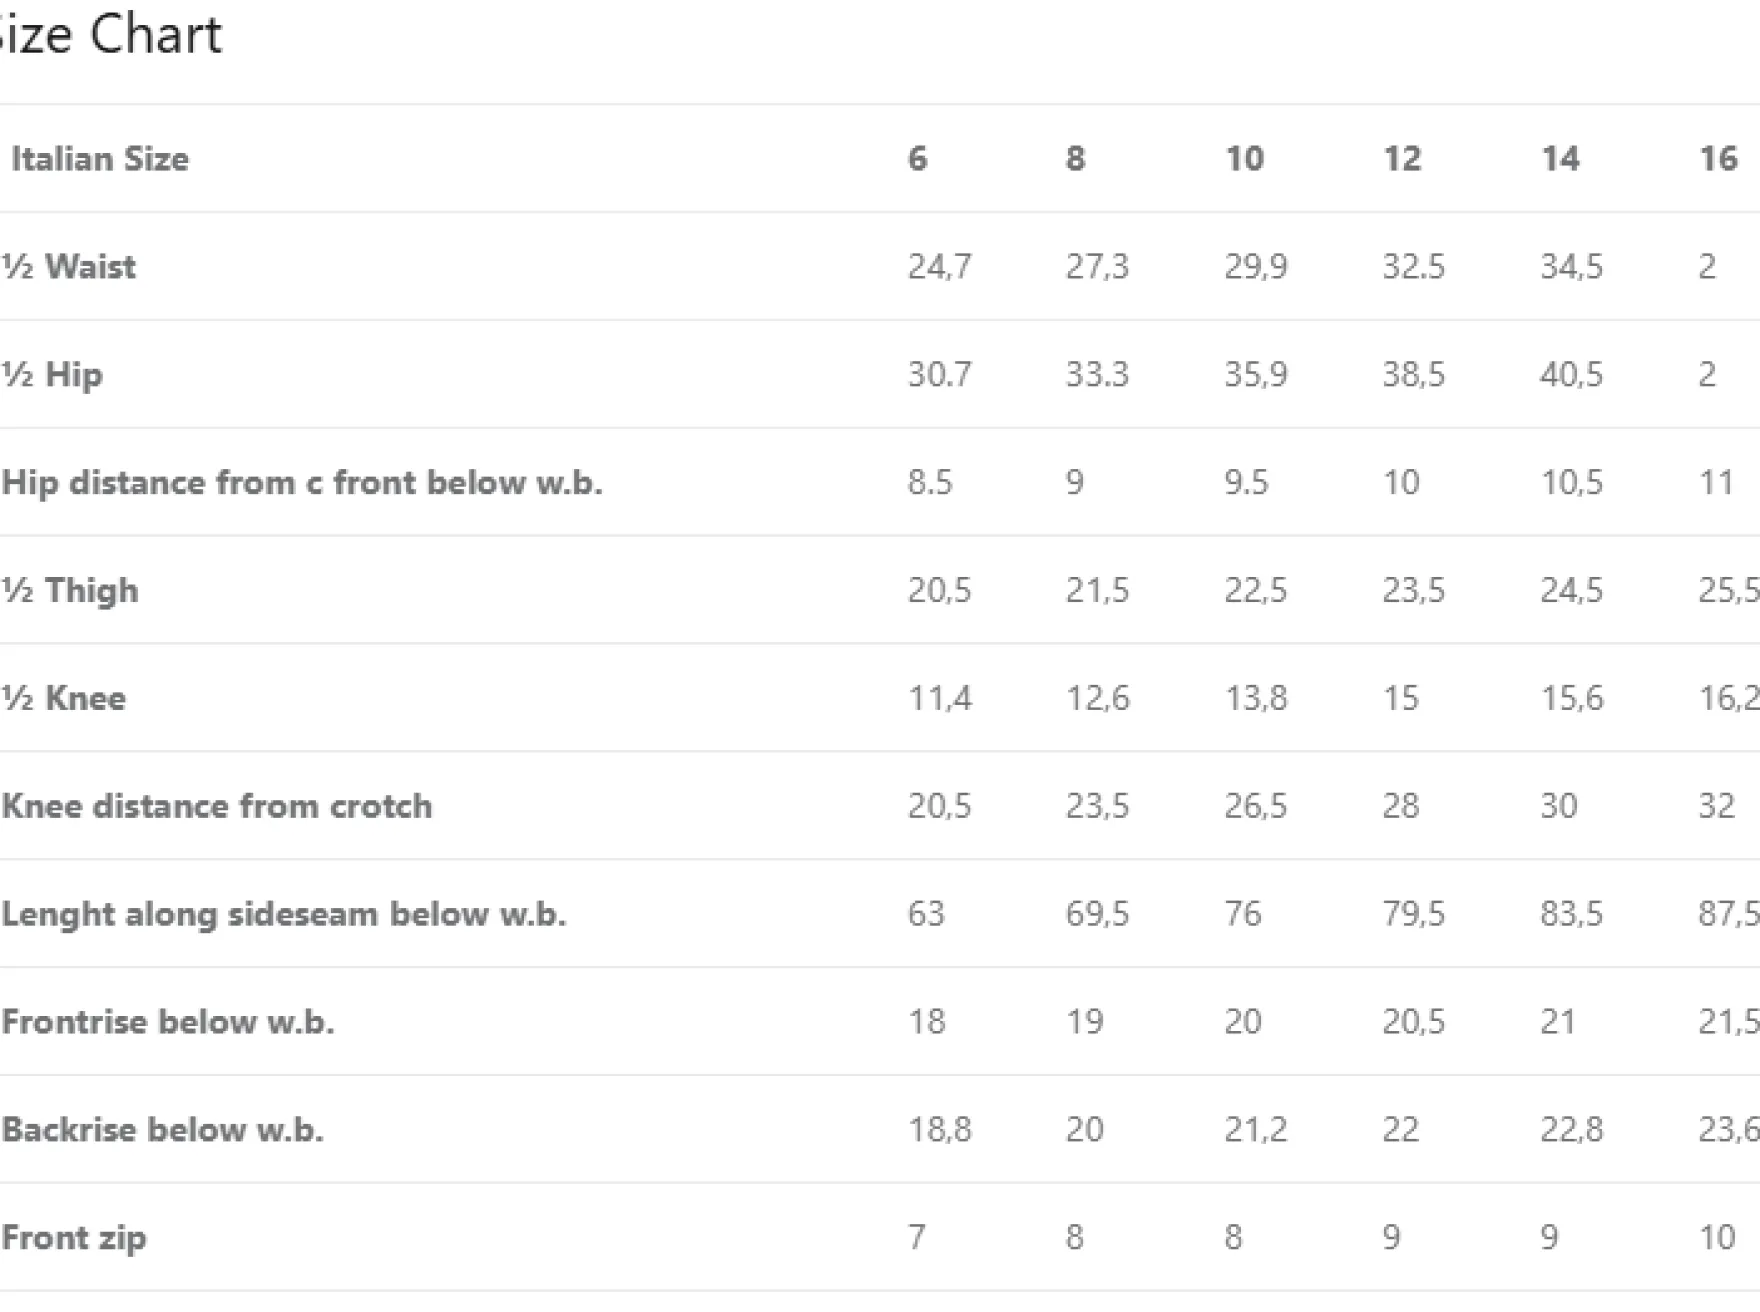
Task: Click size 6 column header
Action: click(x=918, y=158)
